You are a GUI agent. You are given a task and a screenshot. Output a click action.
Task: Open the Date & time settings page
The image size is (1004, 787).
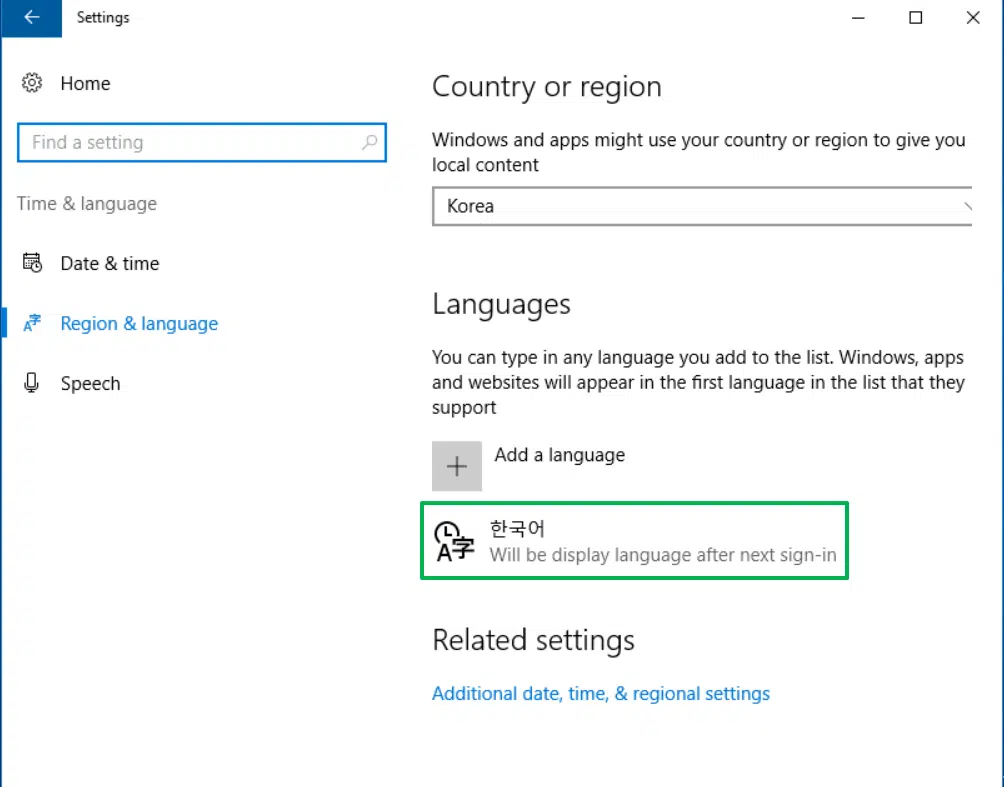pos(109,263)
